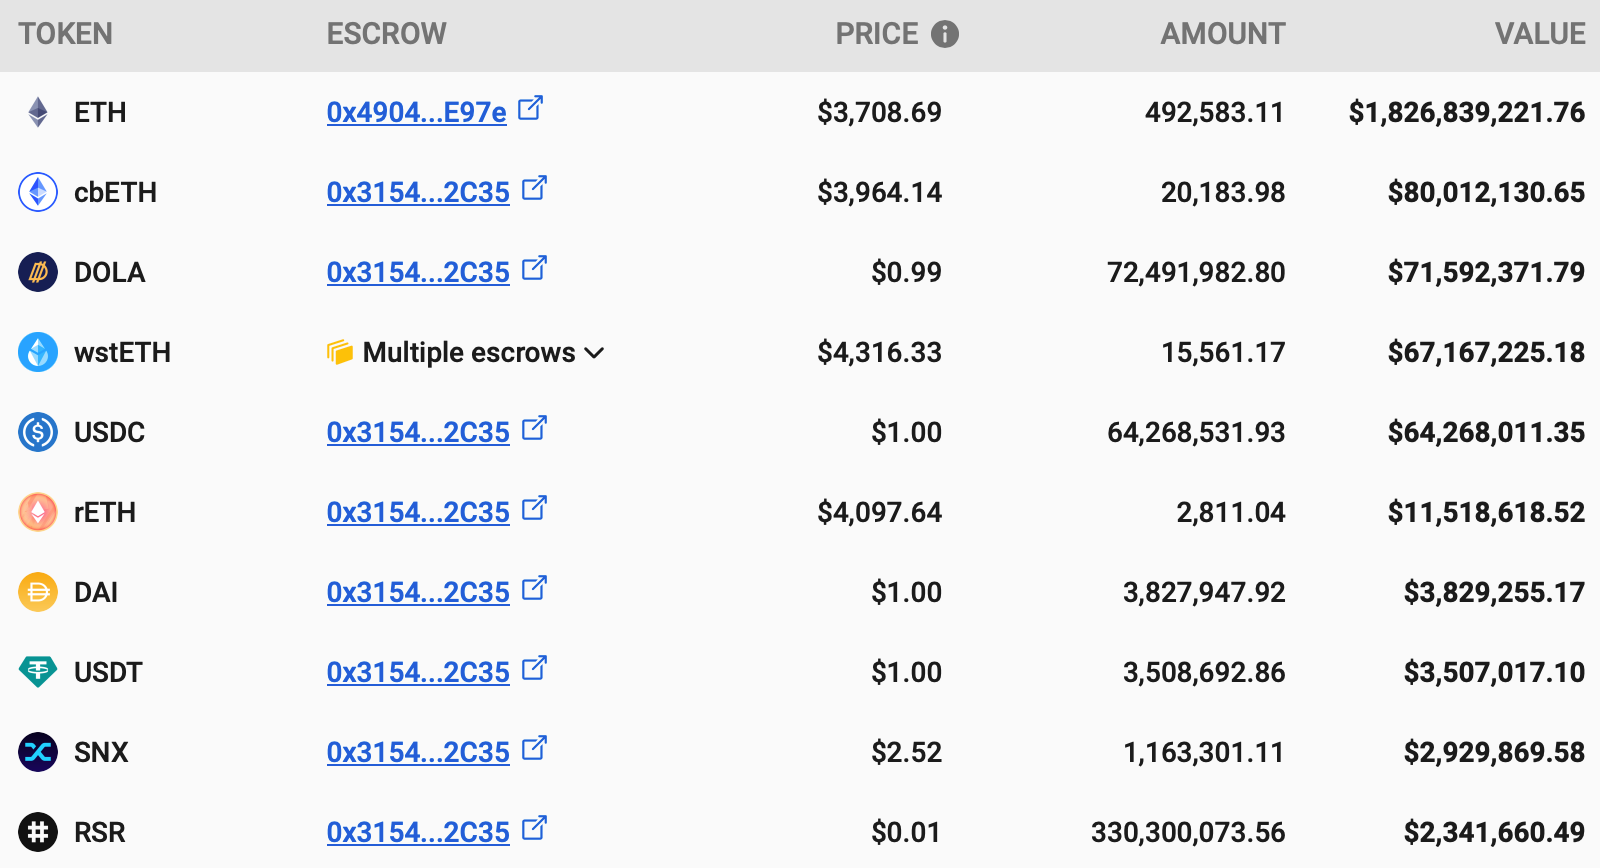Image resolution: width=1600 pixels, height=868 pixels.
Task: Click the SNX token logo icon
Action: (x=38, y=752)
